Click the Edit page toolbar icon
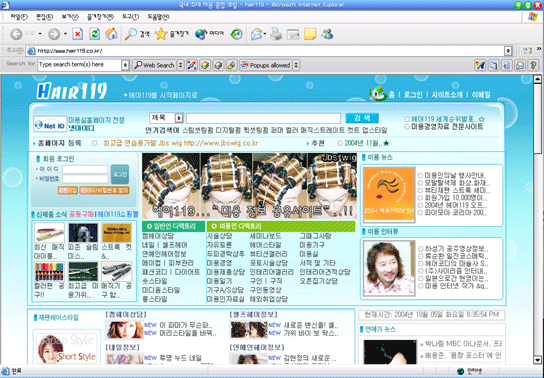The width and height of the screenshot is (544, 378). pos(293,34)
